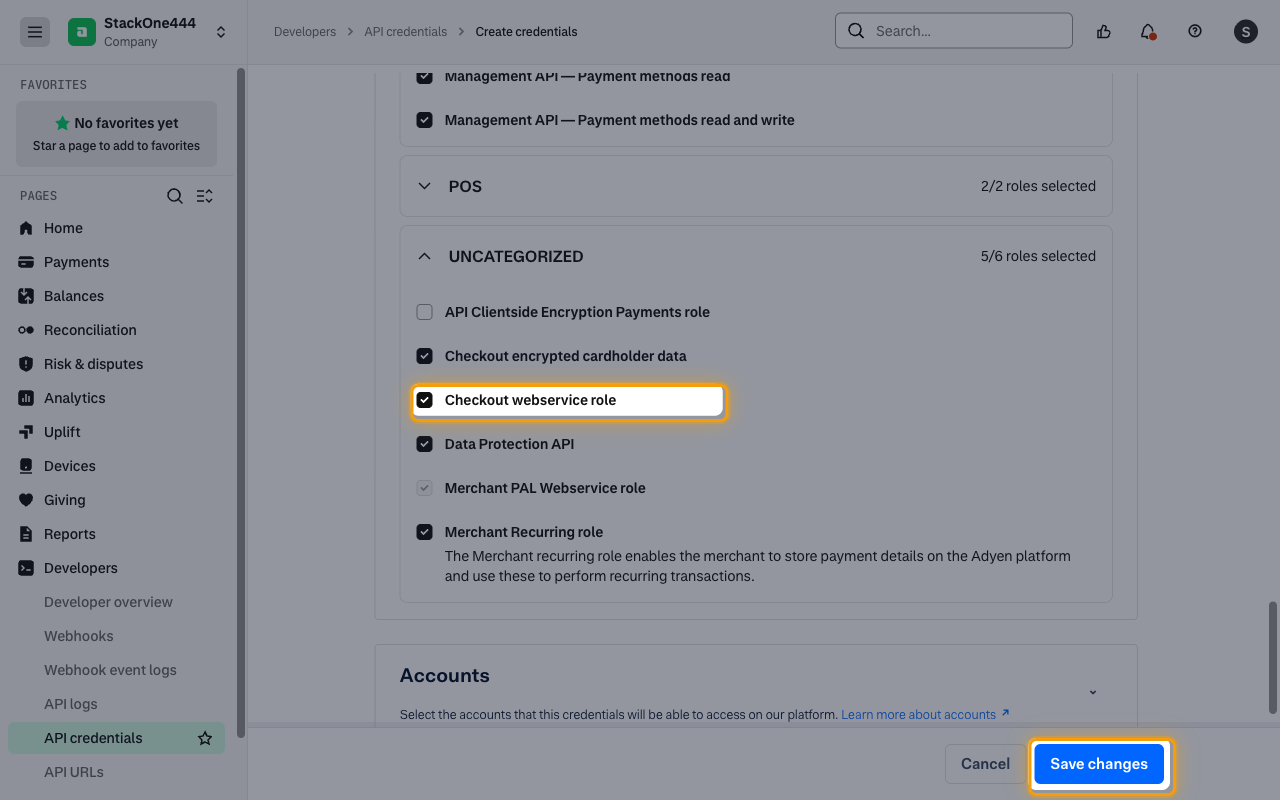Enable API Clientside Encryption Payments role
This screenshot has height=800, width=1280.
[424, 312]
